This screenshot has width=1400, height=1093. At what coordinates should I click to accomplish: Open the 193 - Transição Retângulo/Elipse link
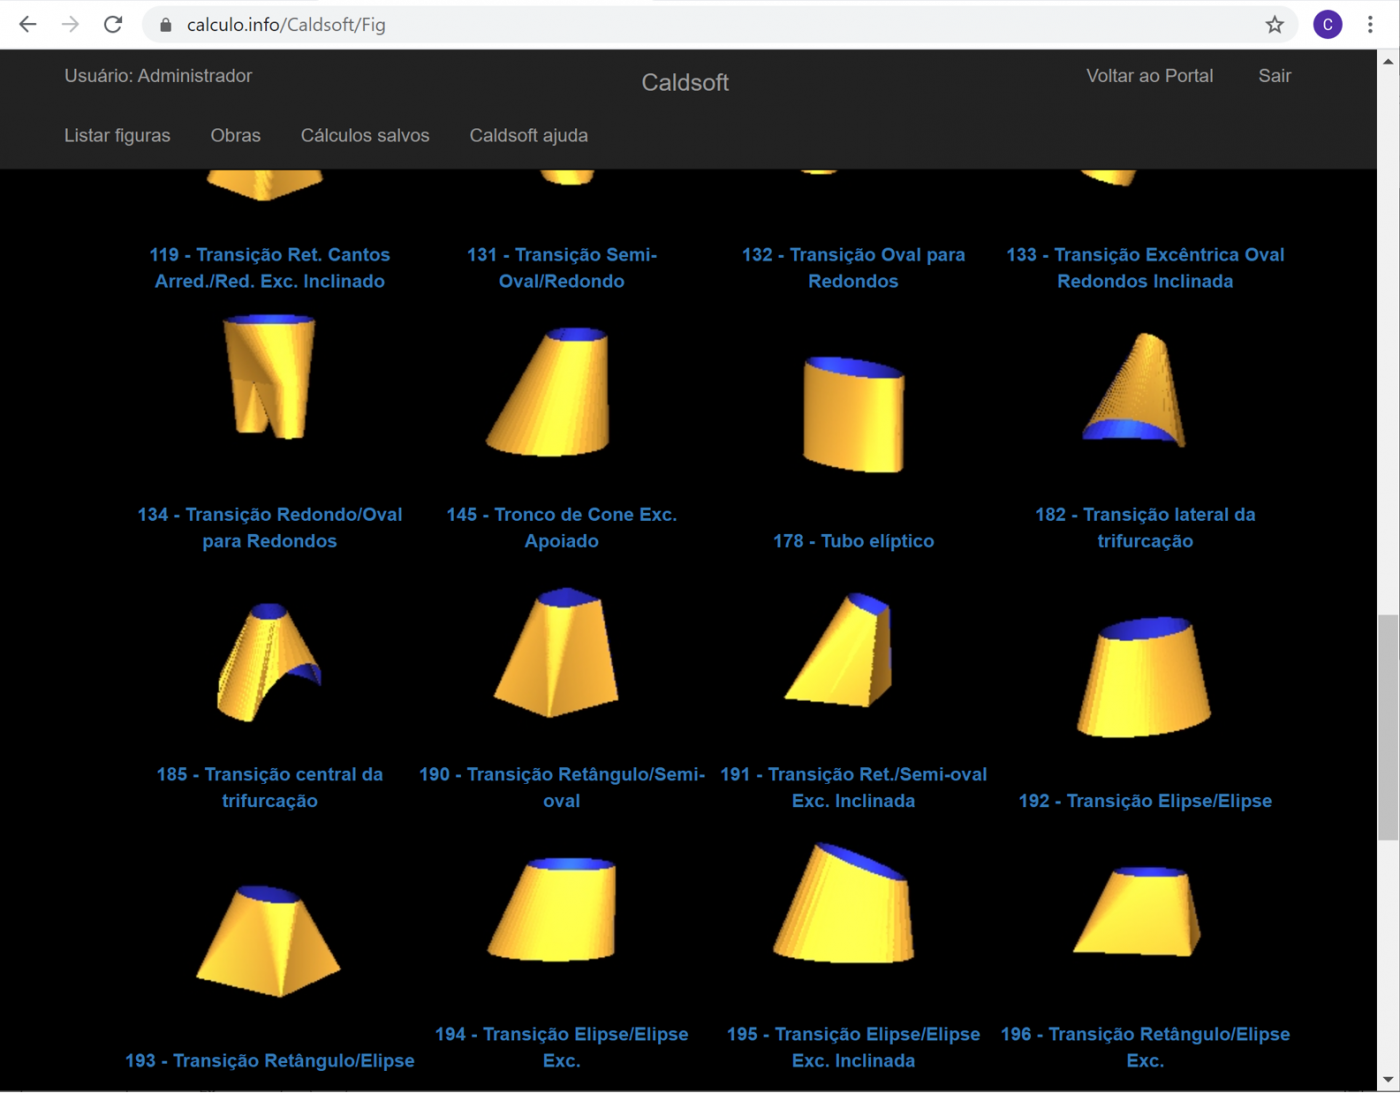point(269,1060)
